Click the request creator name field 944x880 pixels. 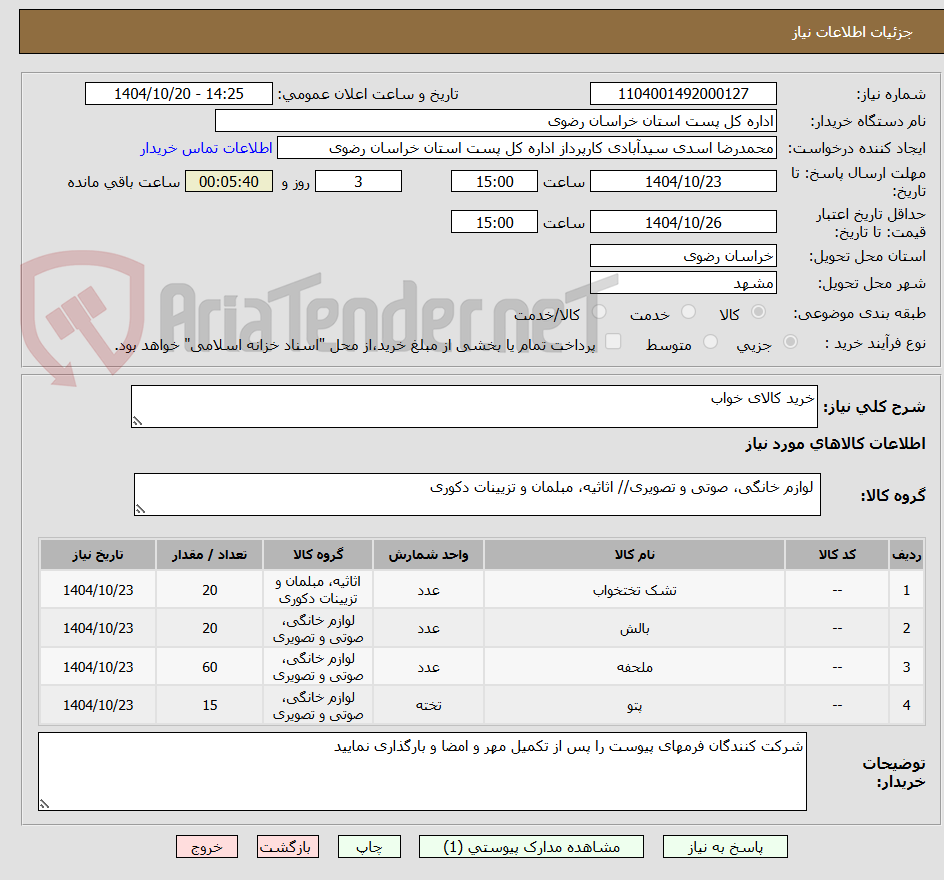pyautogui.click(x=527, y=148)
